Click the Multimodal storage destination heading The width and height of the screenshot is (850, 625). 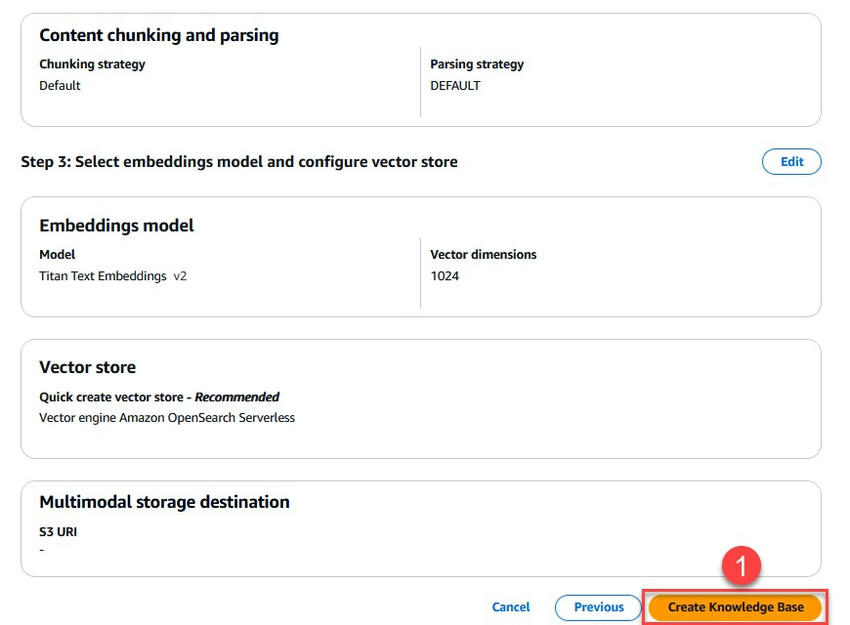164,502
